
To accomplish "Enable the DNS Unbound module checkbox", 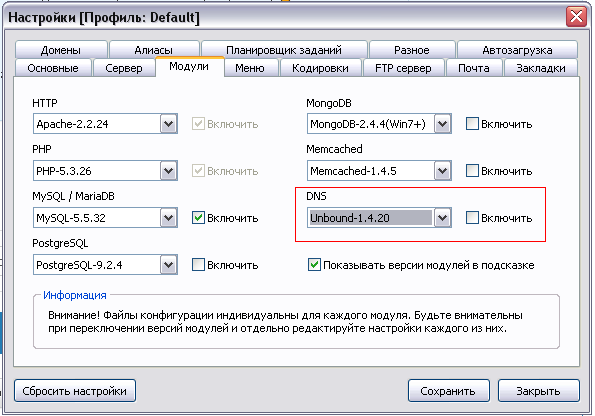I will point(472,218).
